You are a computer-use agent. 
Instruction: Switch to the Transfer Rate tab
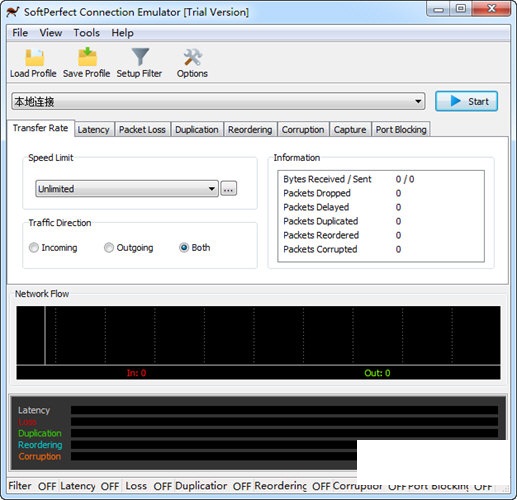(x=41, y=128)
